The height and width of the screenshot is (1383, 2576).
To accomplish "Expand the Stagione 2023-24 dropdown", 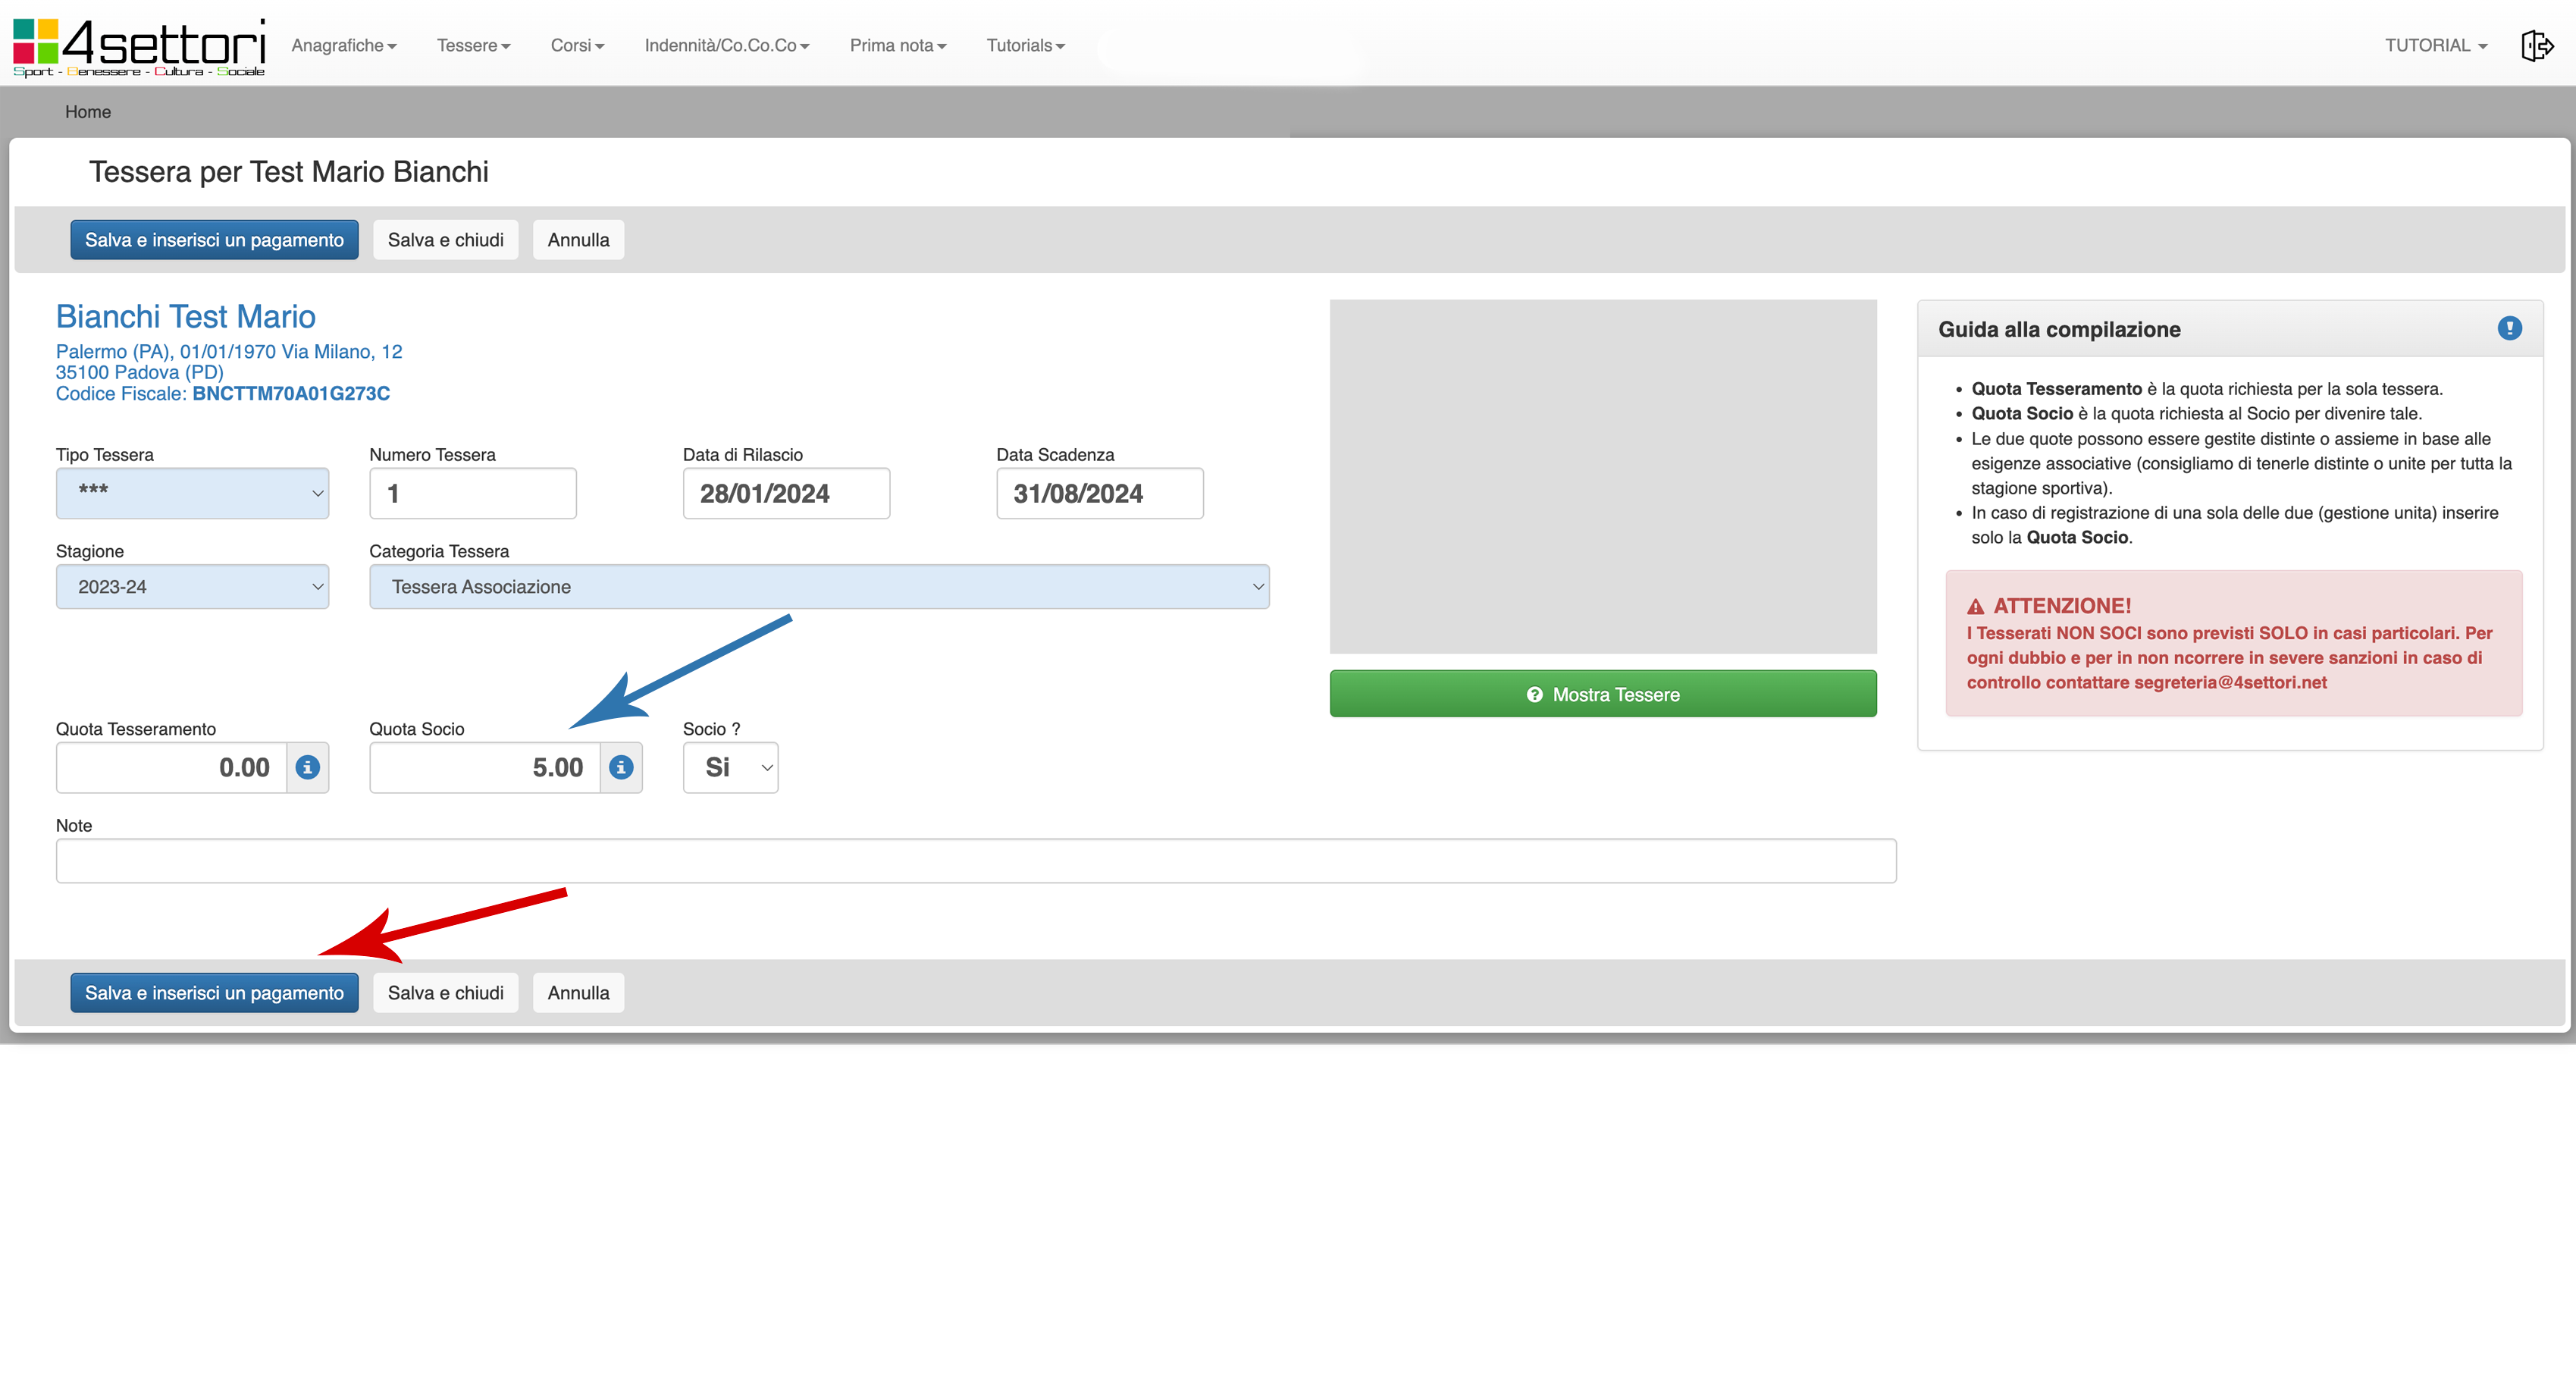I will tap(192, 587).
